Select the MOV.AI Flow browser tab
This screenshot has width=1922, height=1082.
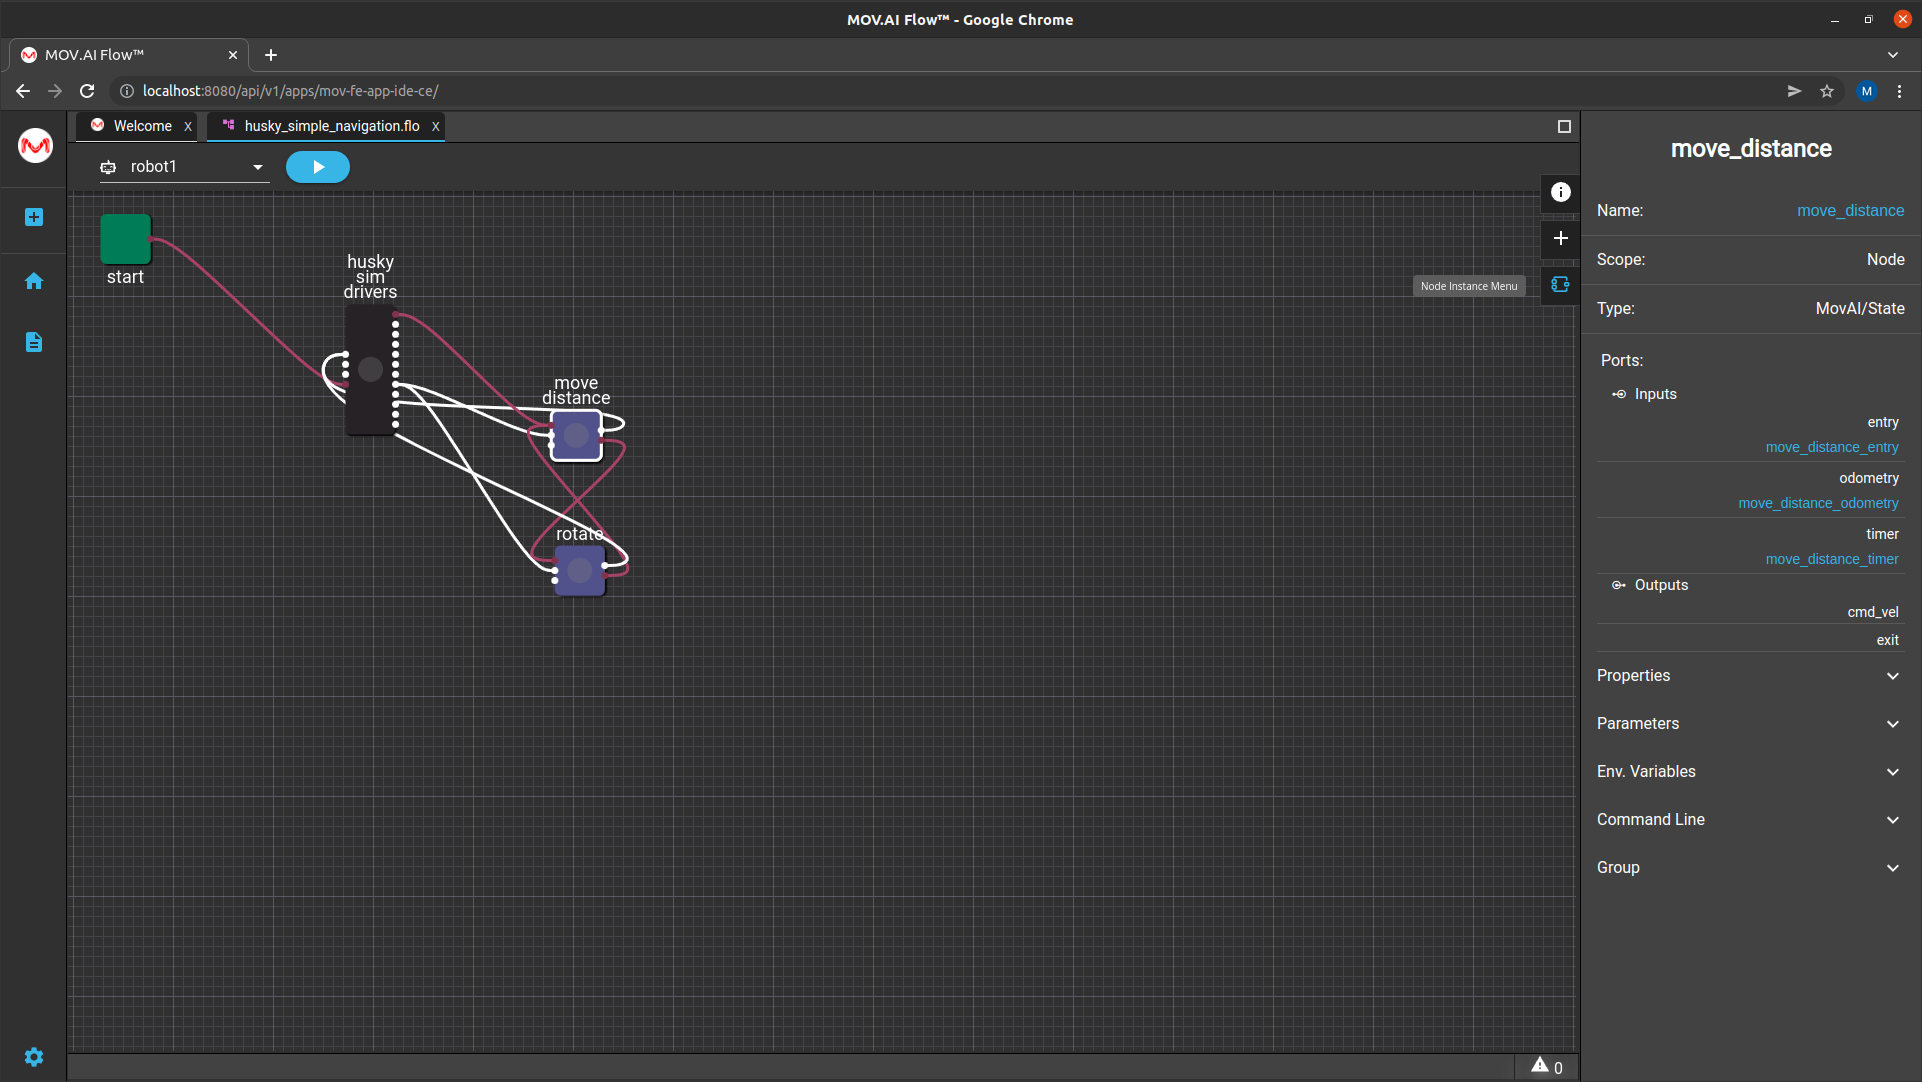click(127, 55)
